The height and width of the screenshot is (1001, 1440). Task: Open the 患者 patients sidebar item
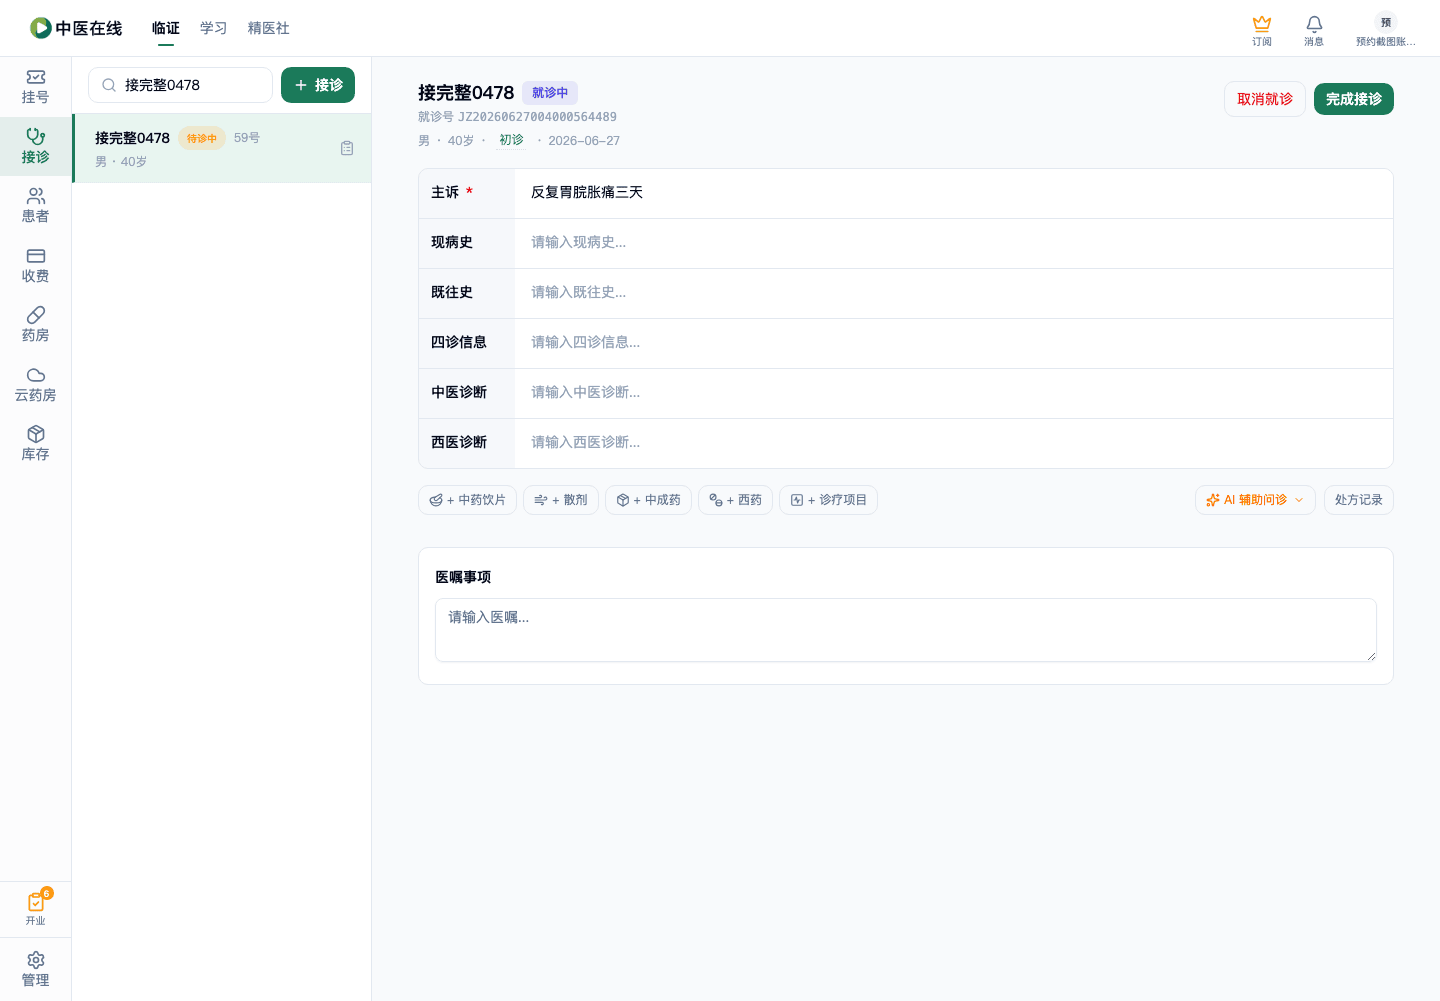coord(36,206)
